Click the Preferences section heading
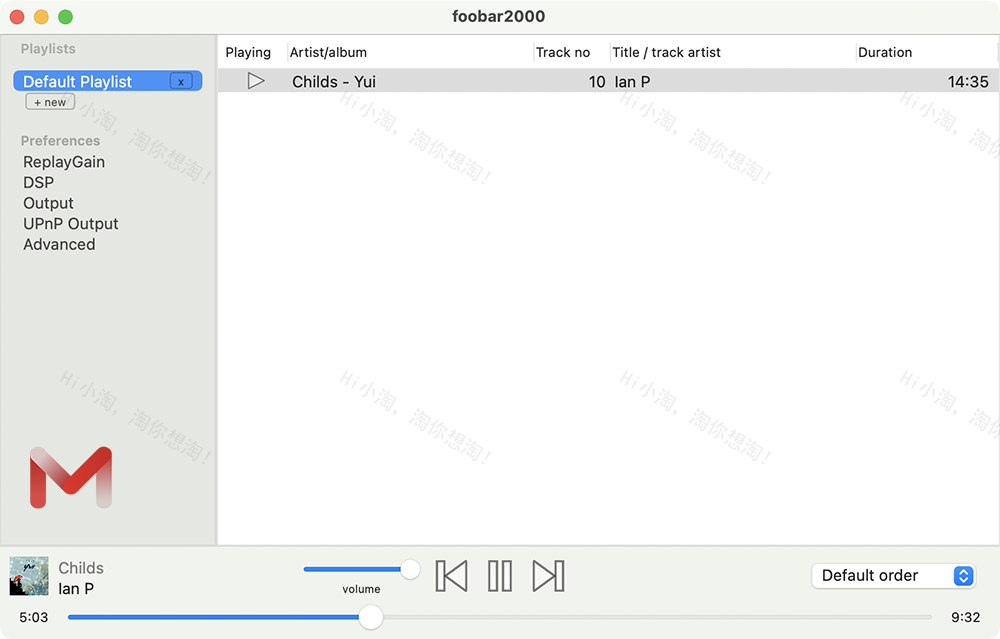 [61, 140]
